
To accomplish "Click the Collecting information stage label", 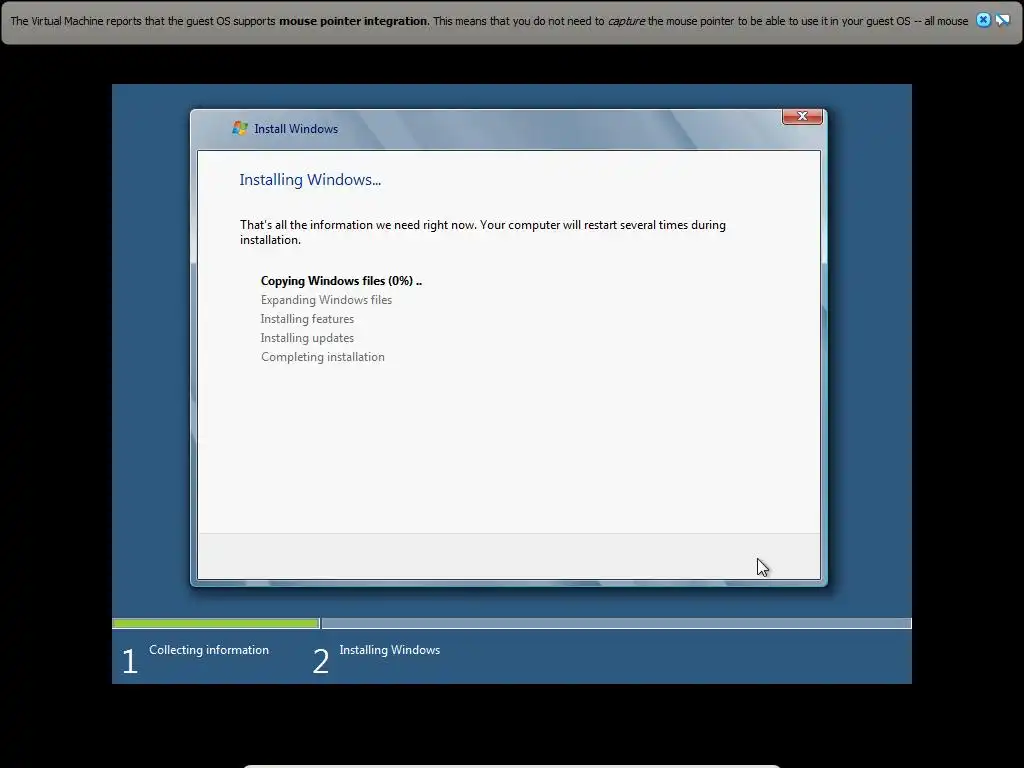I will (209, 650).
